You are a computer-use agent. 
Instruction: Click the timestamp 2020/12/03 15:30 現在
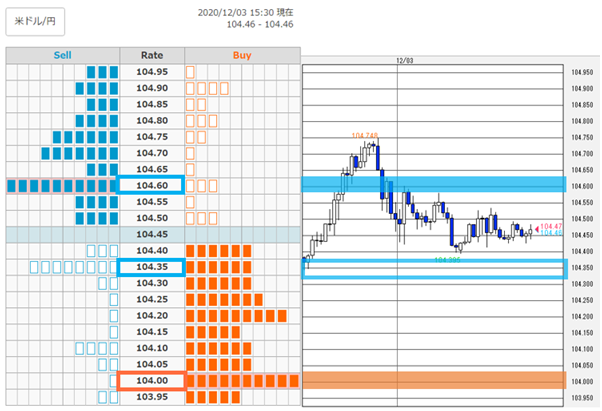click(x=246, y=13)
